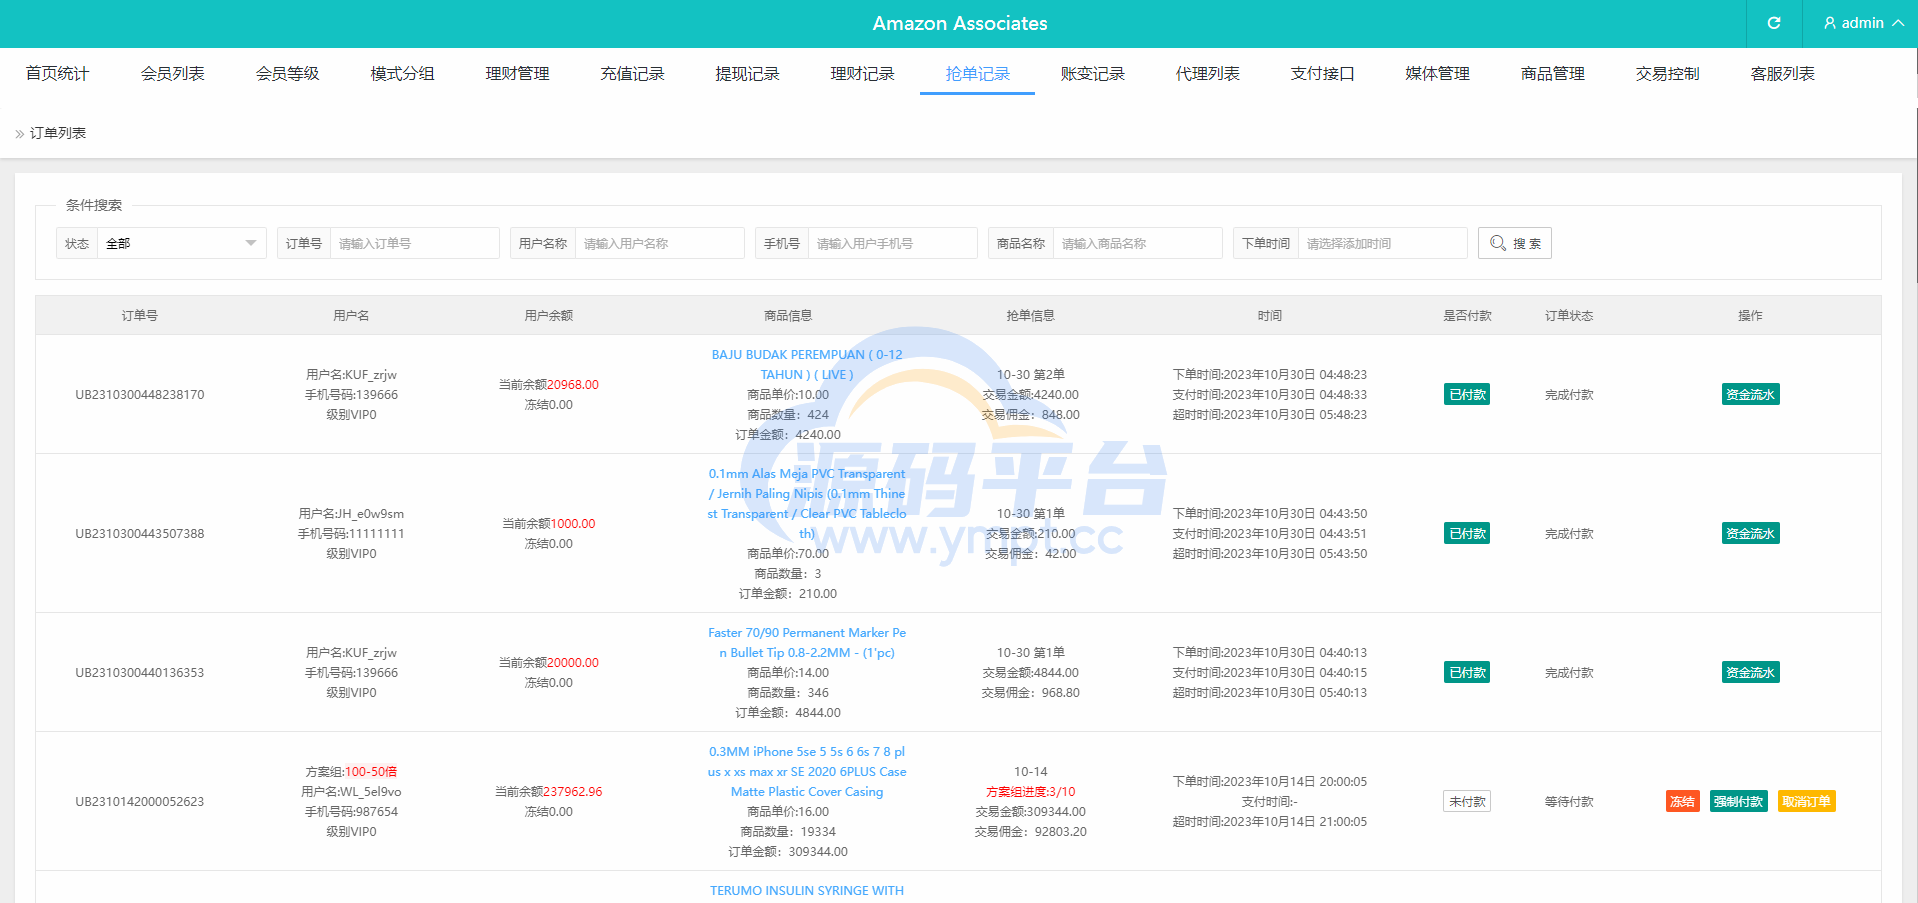Open the 充值记录 menu
This screenshot has height=903, width=1918.
point(632,74)
